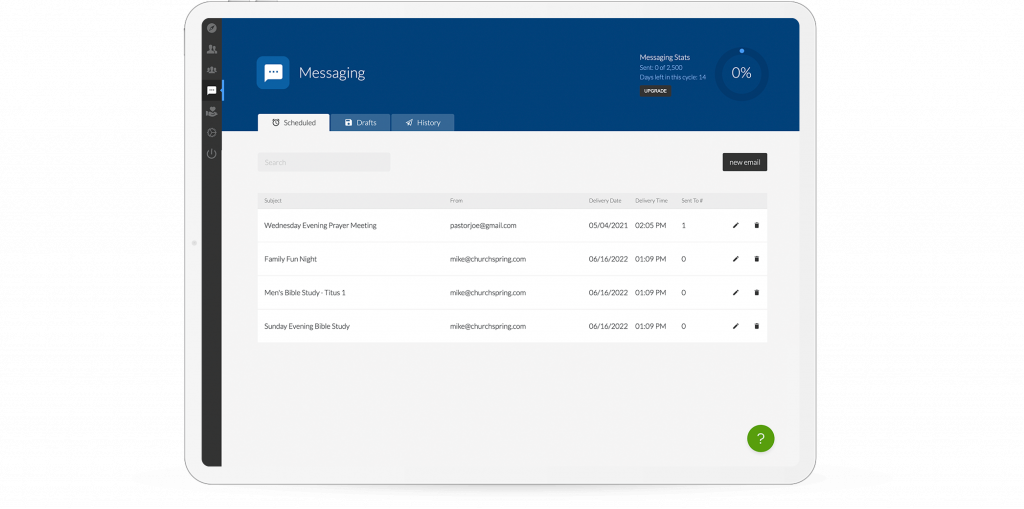
Task: Click the 02:05 PM delivery time
Action: click(650, 225)
